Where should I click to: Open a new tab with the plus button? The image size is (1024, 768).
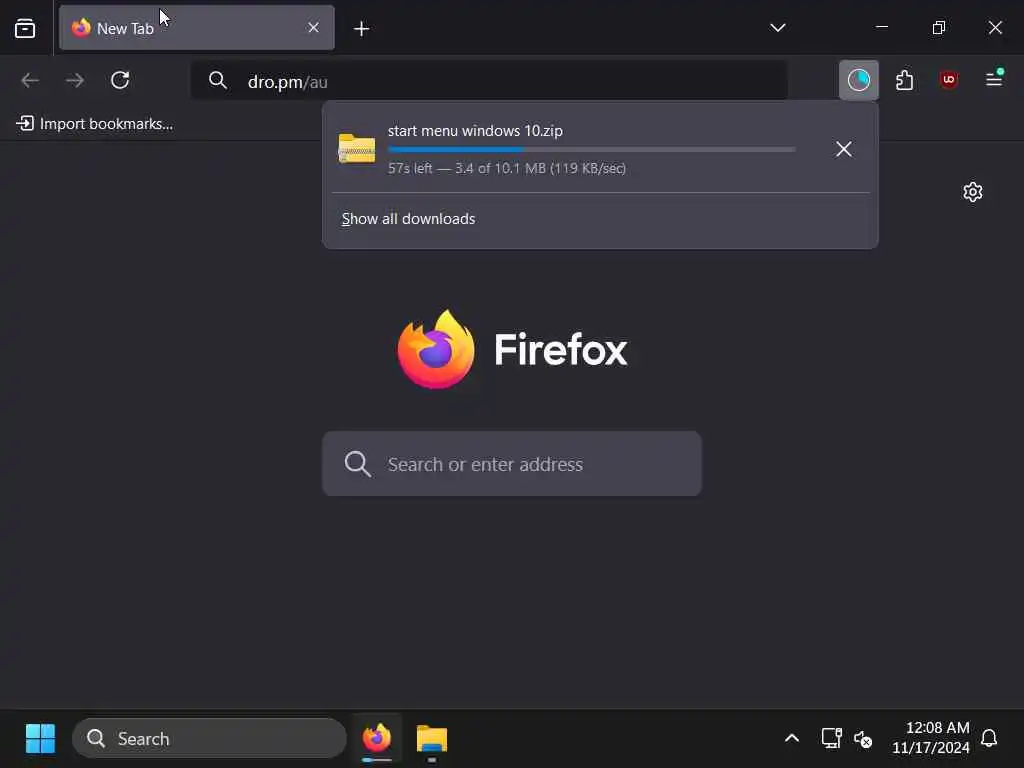point(361,28)
